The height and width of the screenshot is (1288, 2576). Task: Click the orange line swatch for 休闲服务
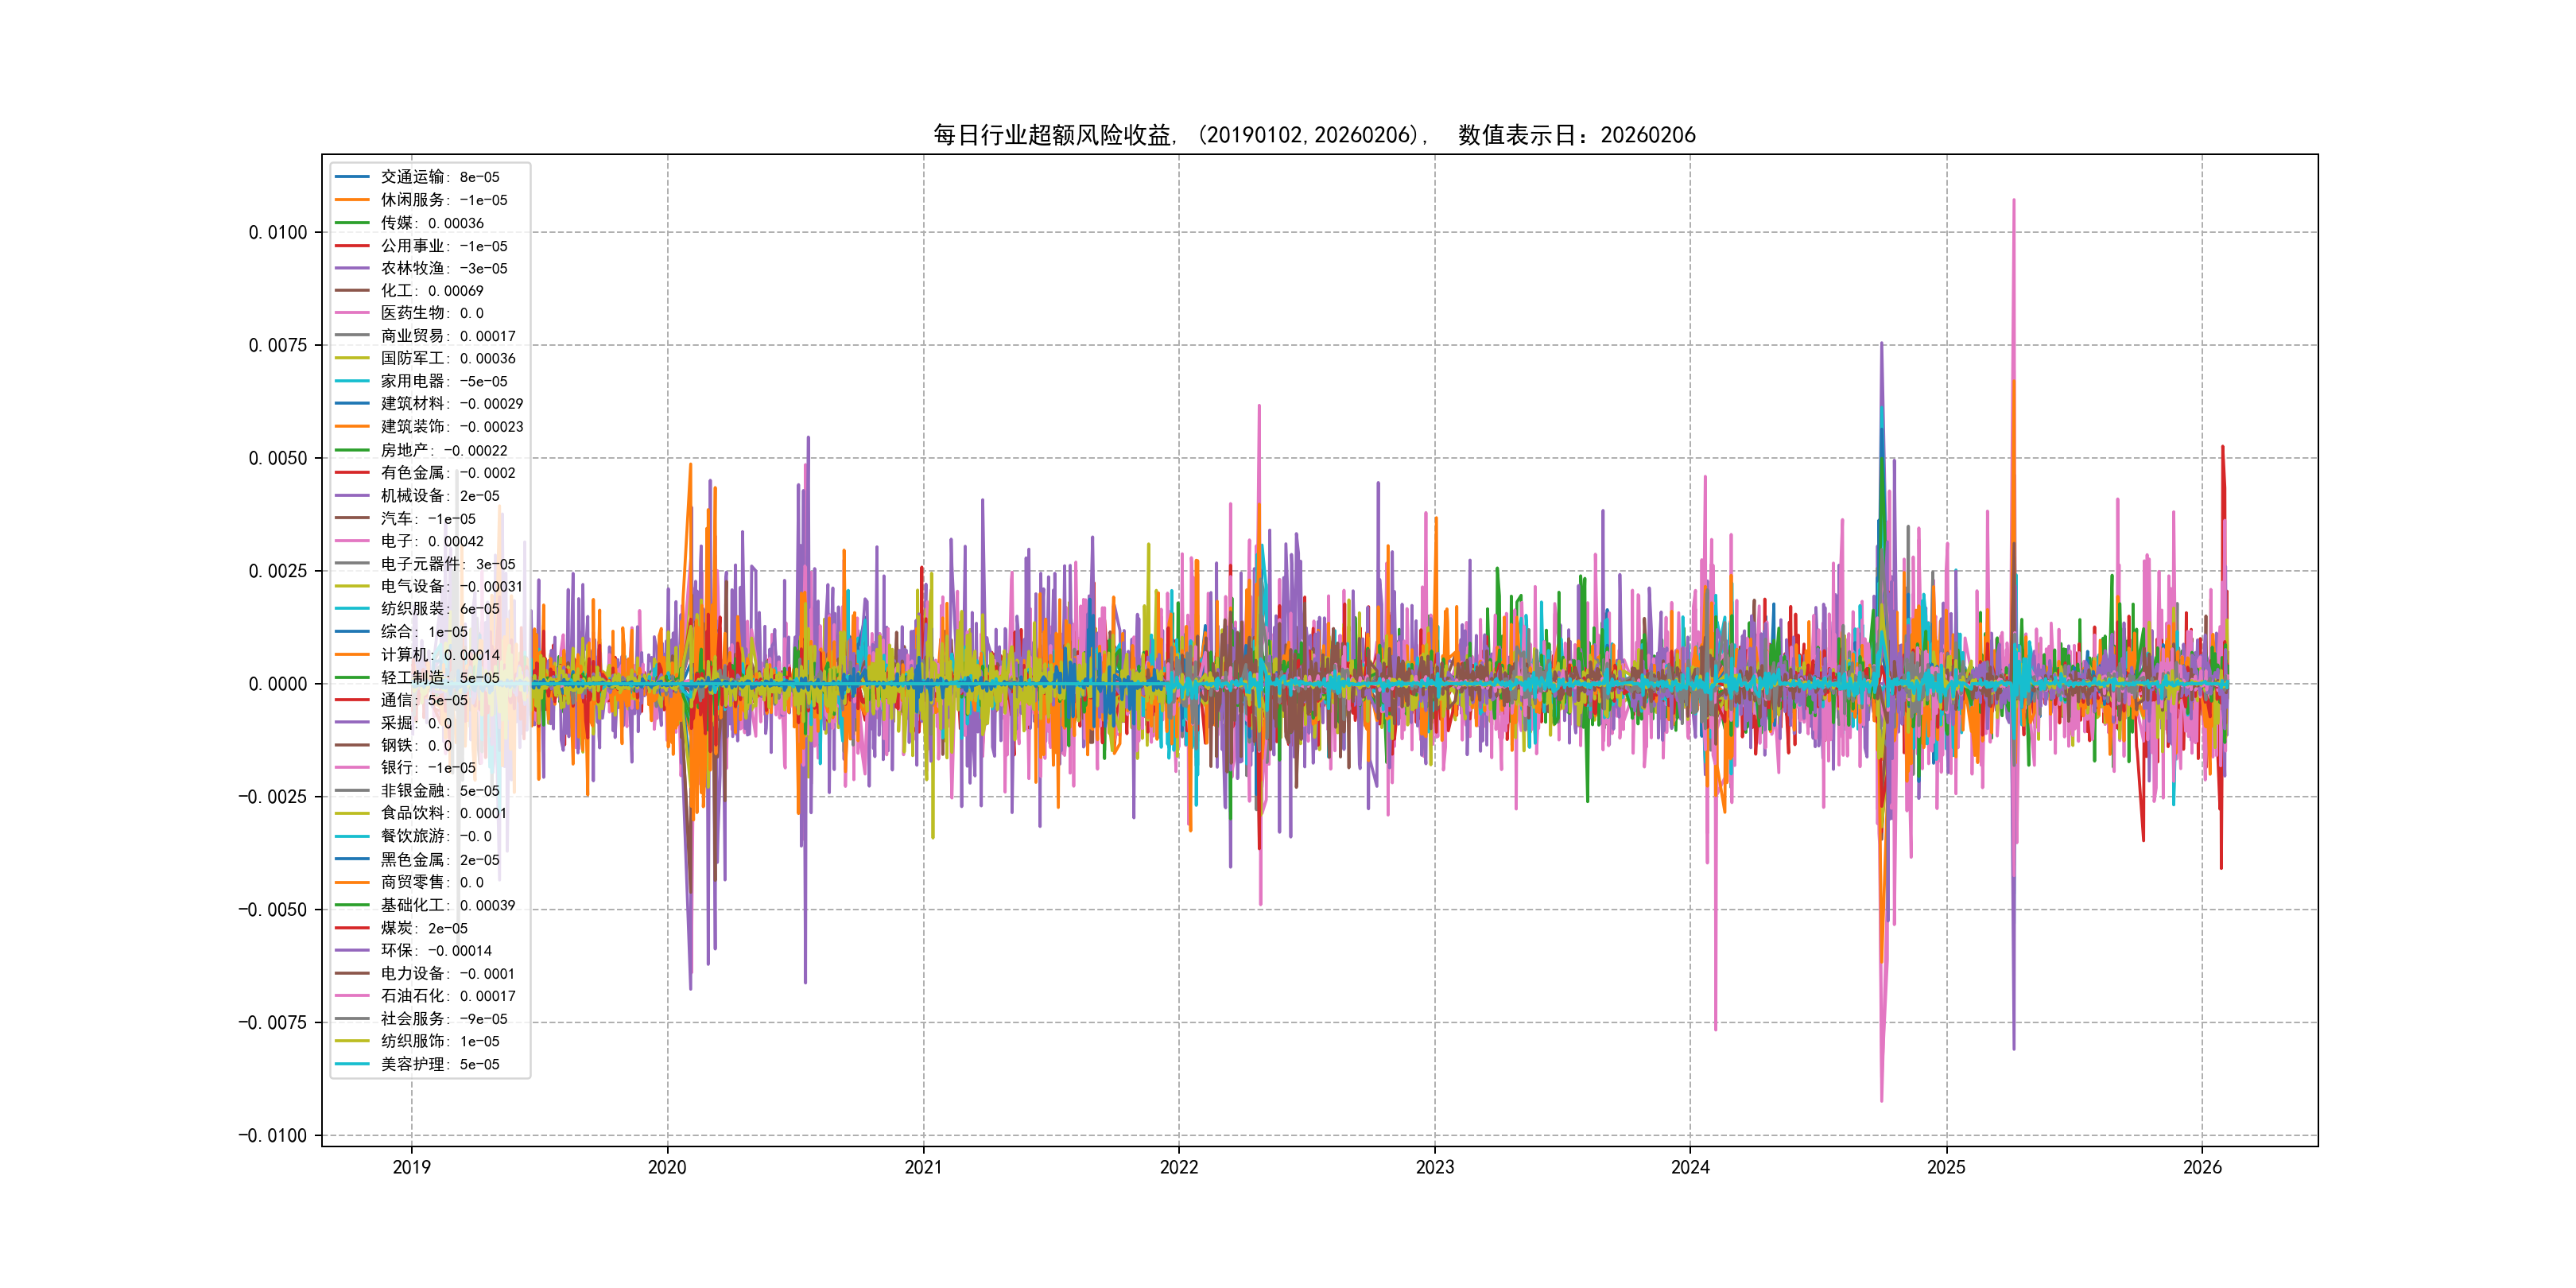(x=352, y=200)
